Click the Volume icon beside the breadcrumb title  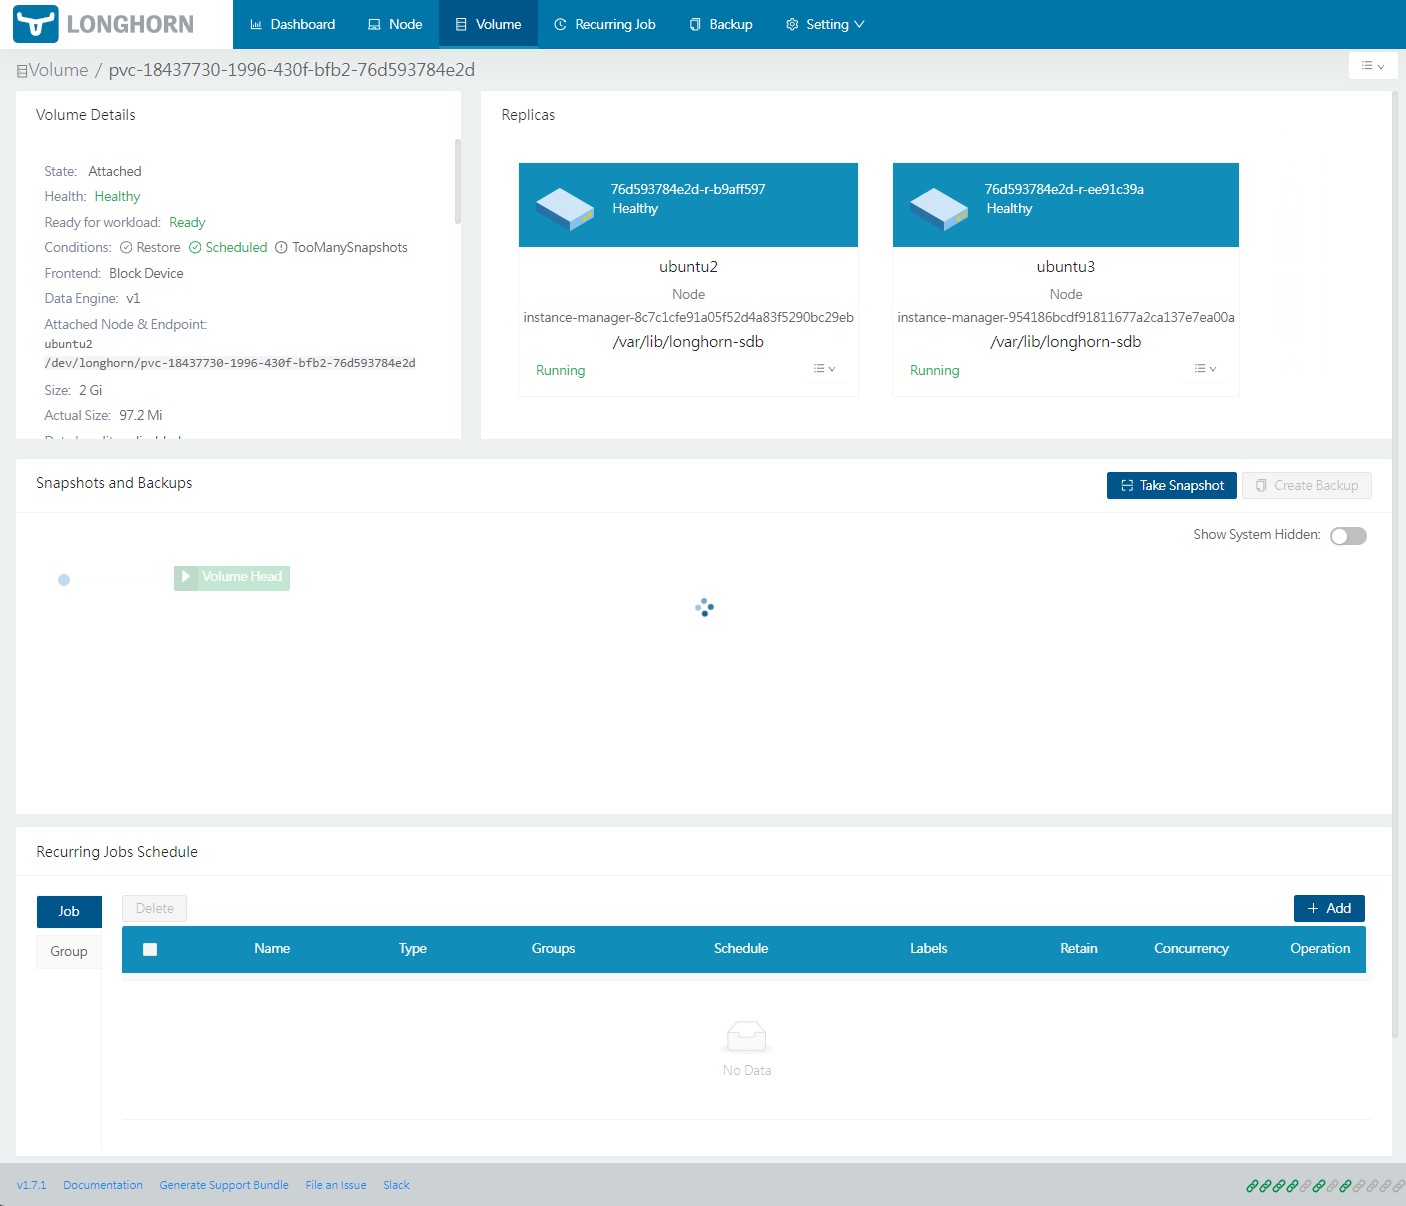pyautogui.click(x=21, y=70)
